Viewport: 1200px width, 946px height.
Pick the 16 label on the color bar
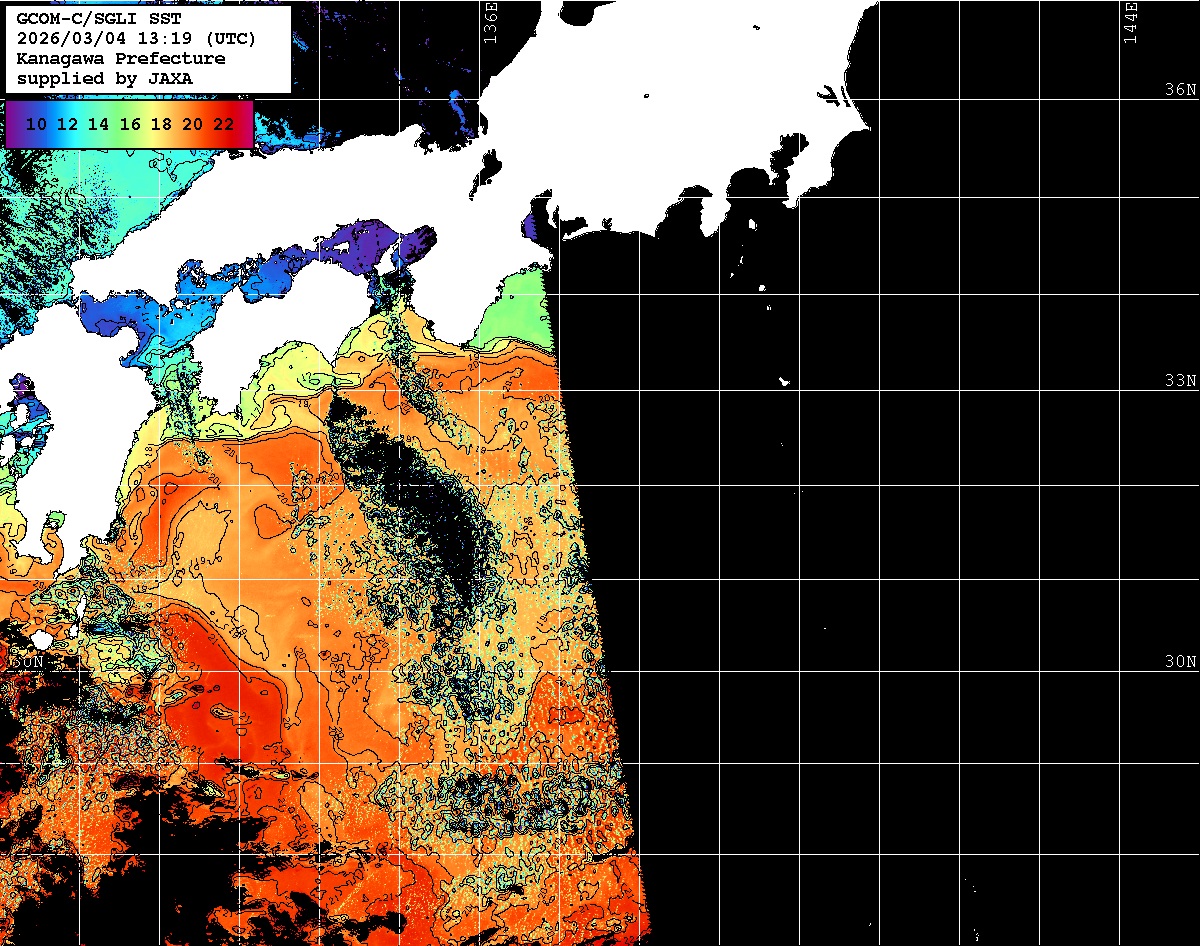pos(130,124)
